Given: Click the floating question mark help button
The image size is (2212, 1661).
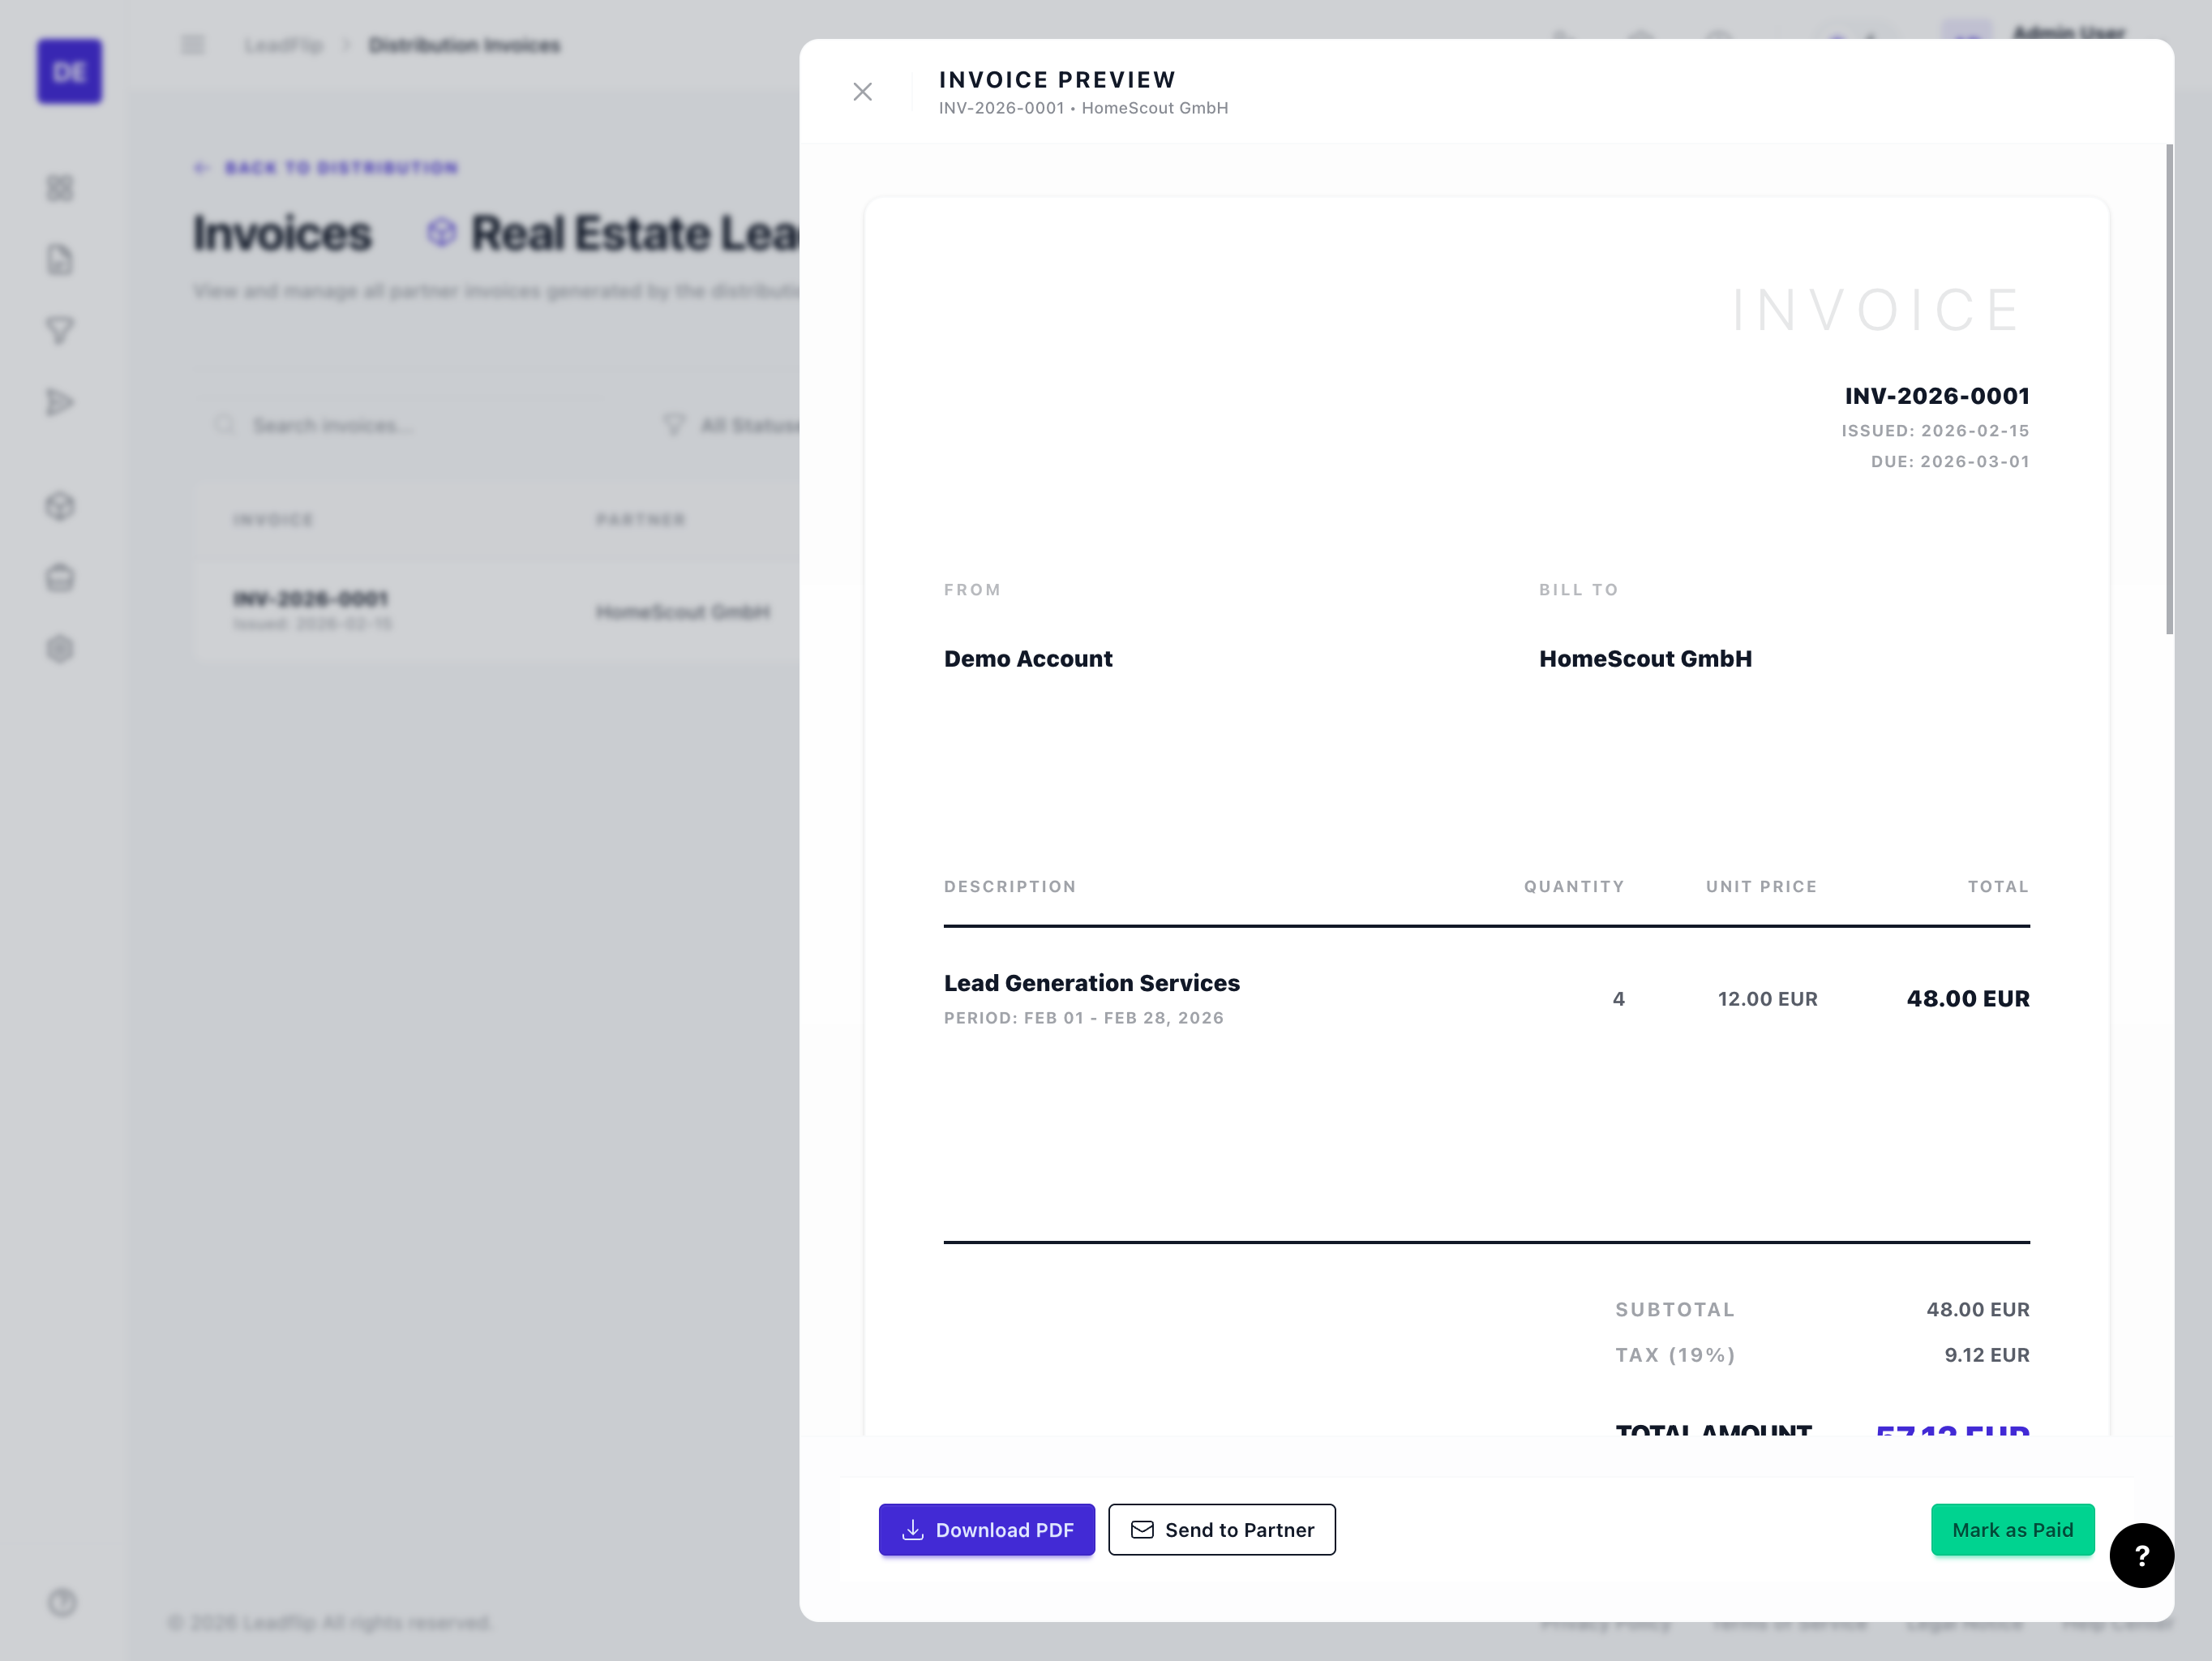Looking at the screenshot, I should 2142,1556.
